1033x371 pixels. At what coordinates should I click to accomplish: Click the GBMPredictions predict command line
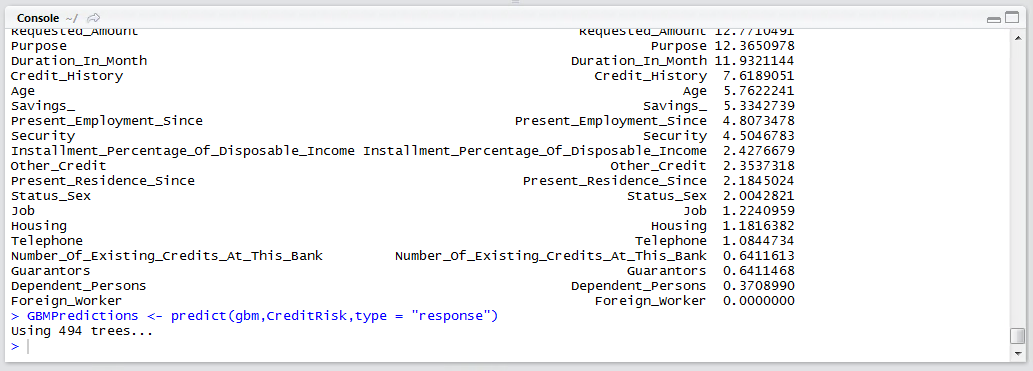tap(254, 316)
